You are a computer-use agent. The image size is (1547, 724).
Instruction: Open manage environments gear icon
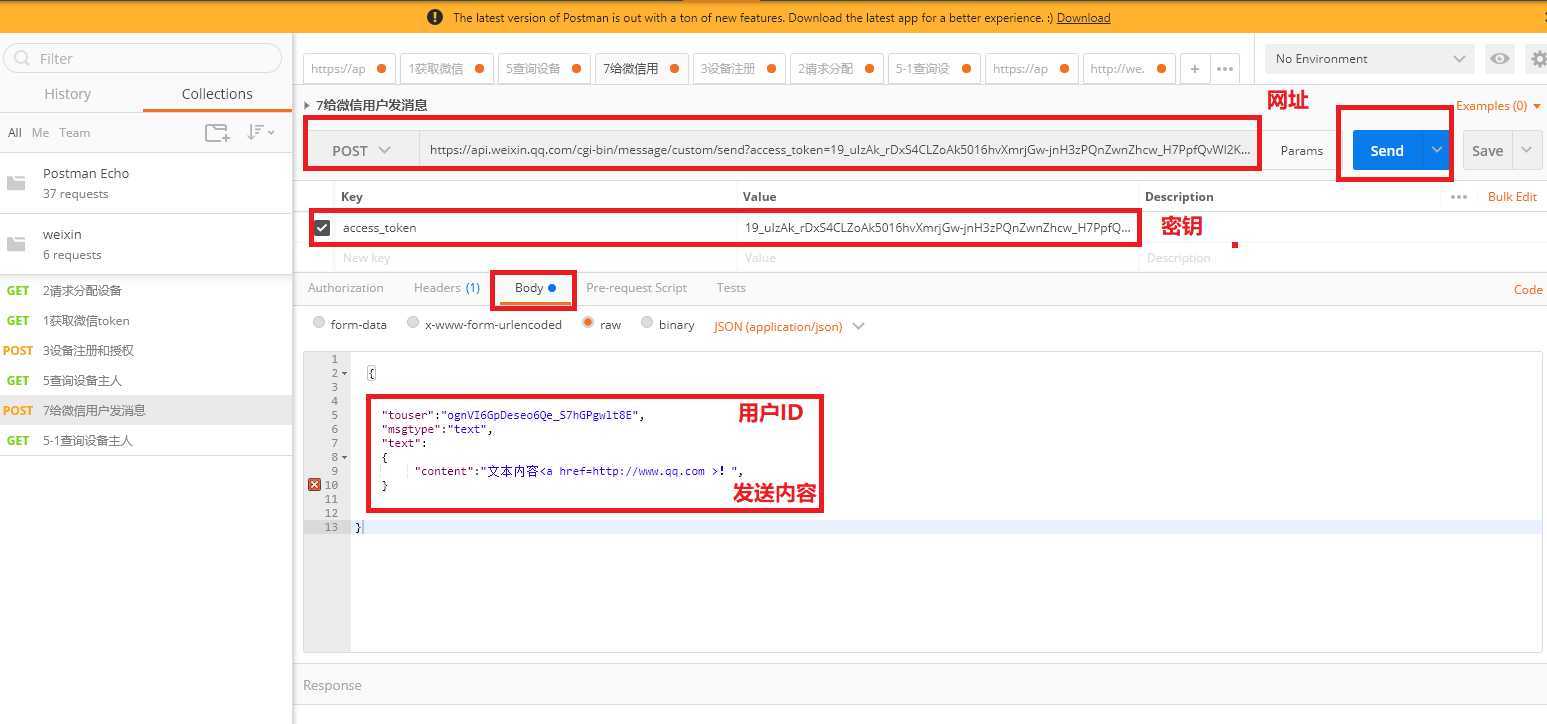[x=1538, y=59]
